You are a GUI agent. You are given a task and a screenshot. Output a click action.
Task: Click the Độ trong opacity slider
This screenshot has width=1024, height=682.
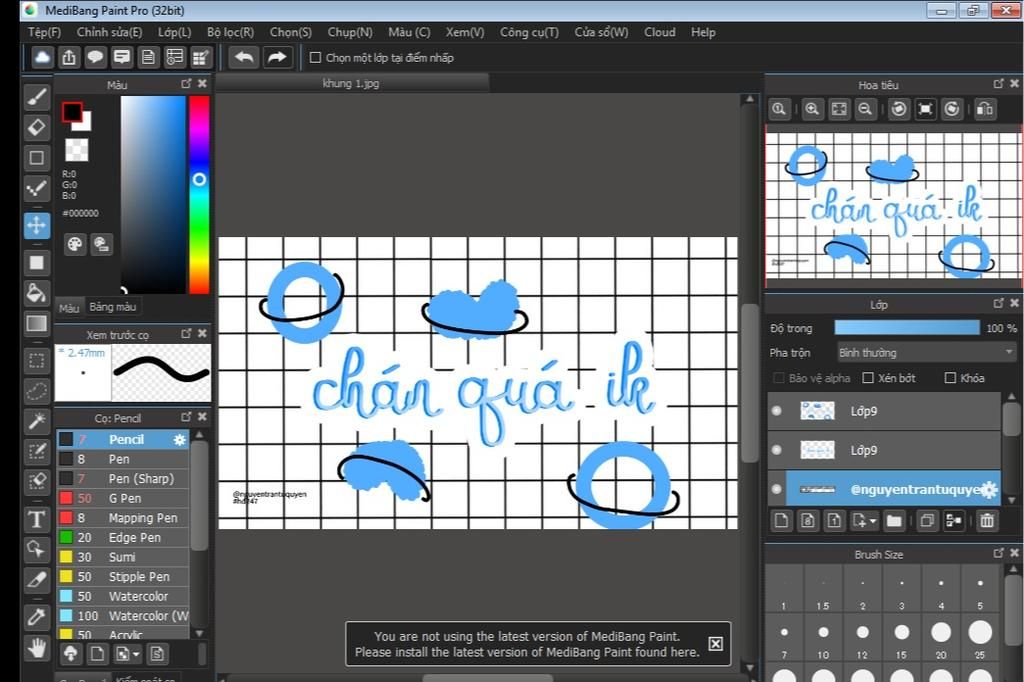907,328
